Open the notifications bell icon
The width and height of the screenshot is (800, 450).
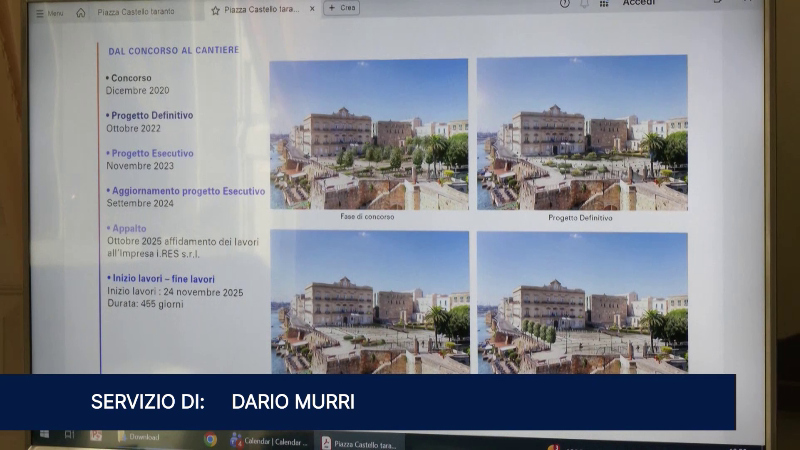tap(585, 4)
